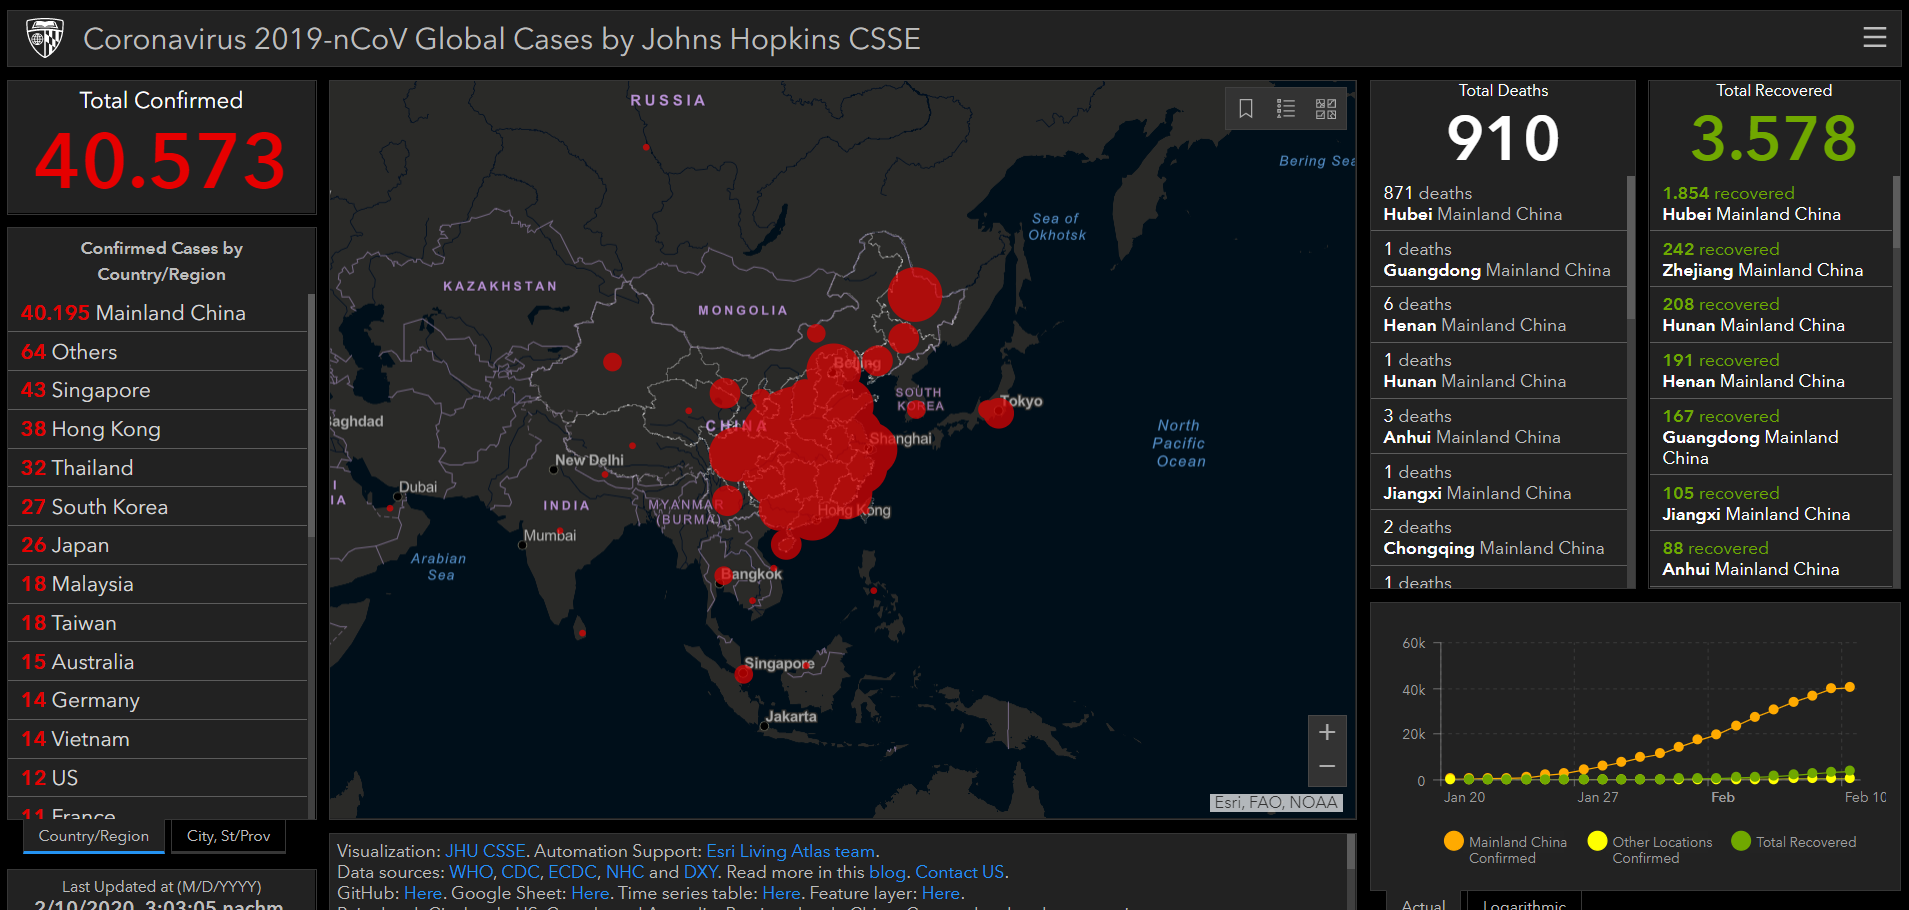Toggle Total Recovered legend series
1909x910 pixels.
[1794, 841]
